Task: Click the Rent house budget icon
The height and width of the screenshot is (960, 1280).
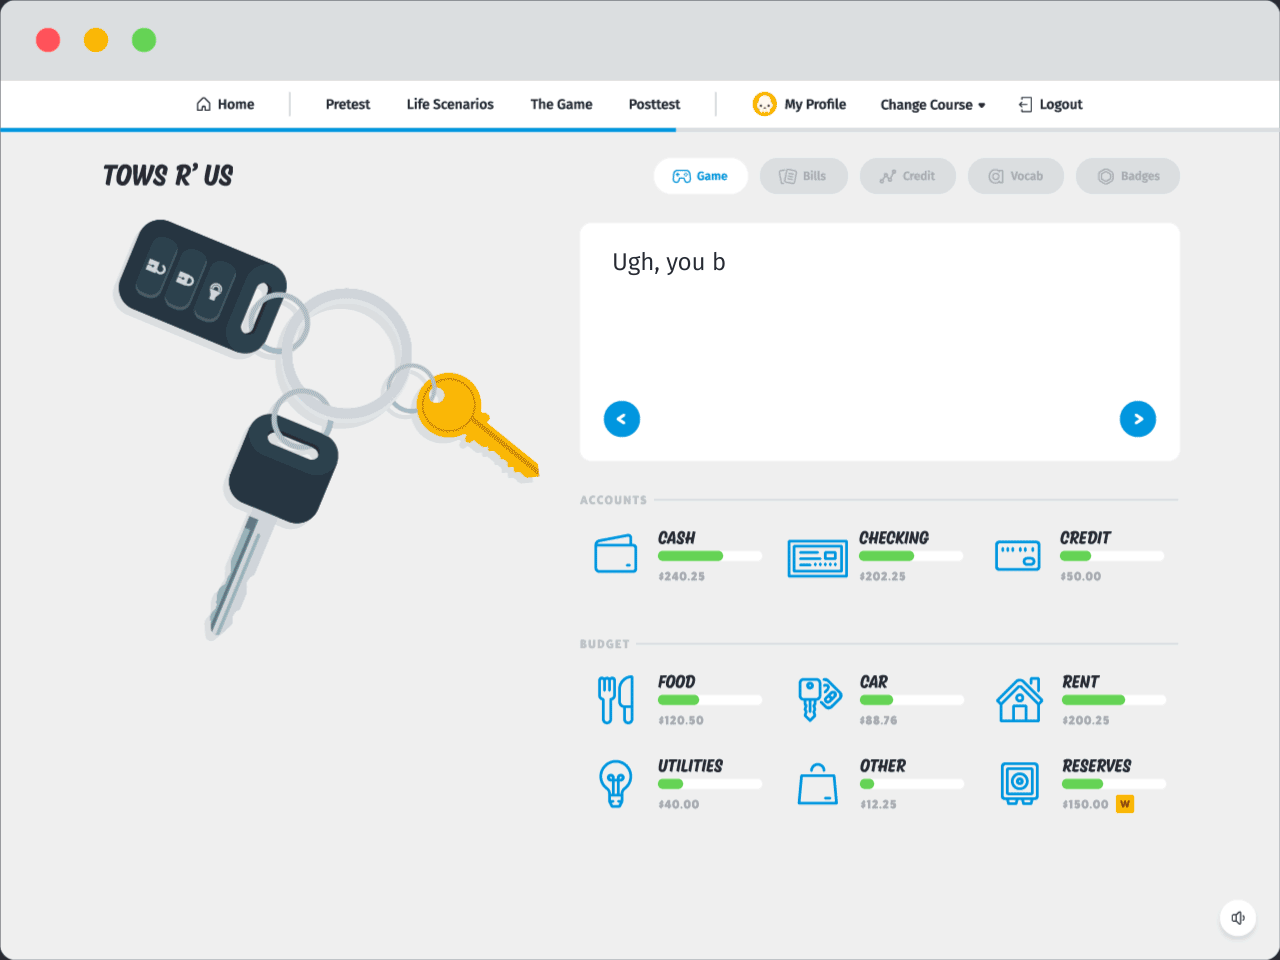Action: click(x=1020, y=699)
